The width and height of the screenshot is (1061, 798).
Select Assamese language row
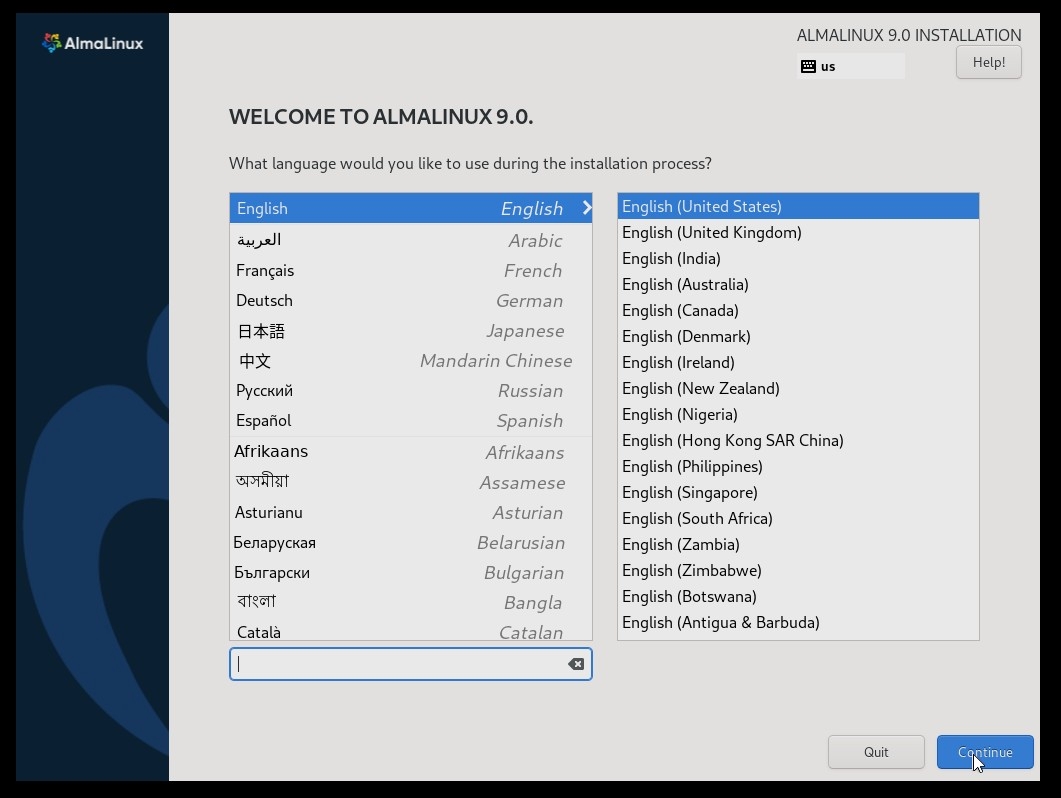(x=411, y=482)
